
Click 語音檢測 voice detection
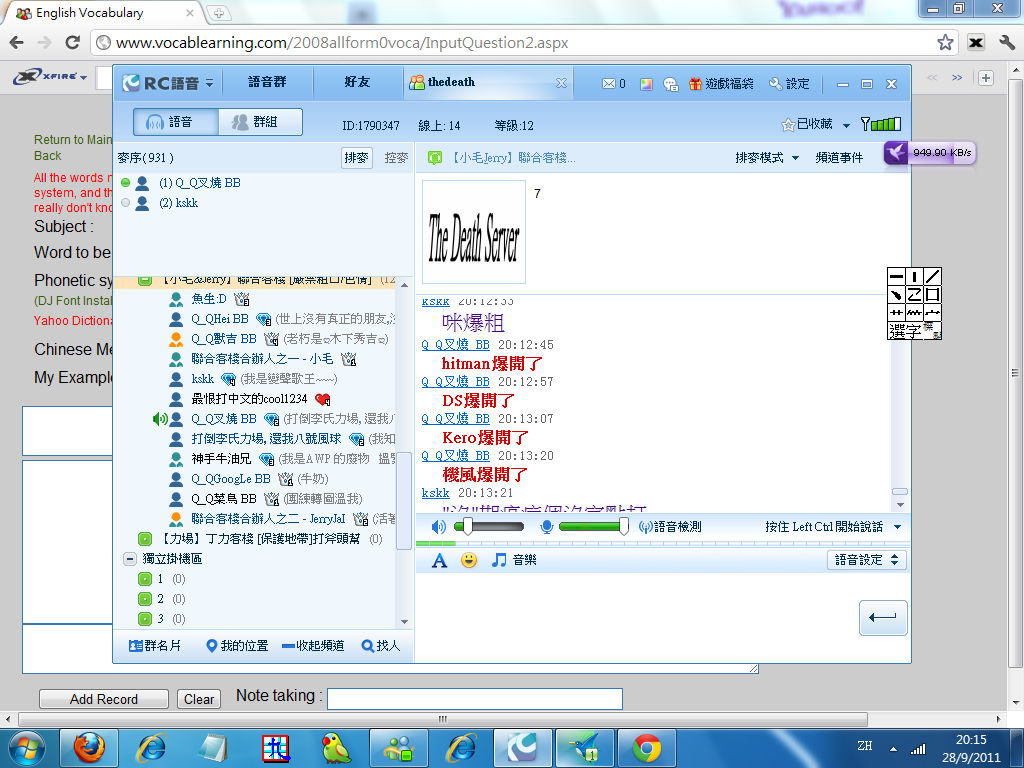click(669, 526)
